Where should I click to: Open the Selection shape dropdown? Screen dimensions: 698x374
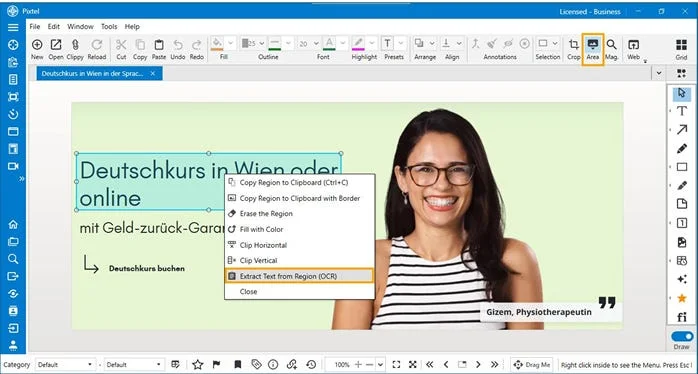555,43
